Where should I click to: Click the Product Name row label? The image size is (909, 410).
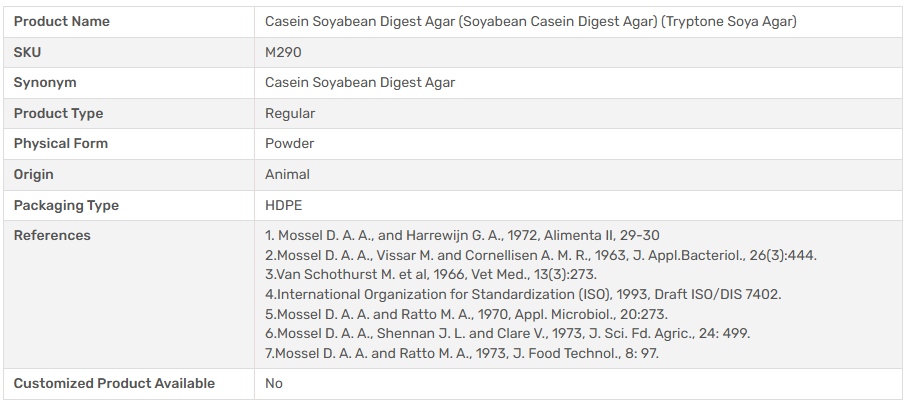62,21
